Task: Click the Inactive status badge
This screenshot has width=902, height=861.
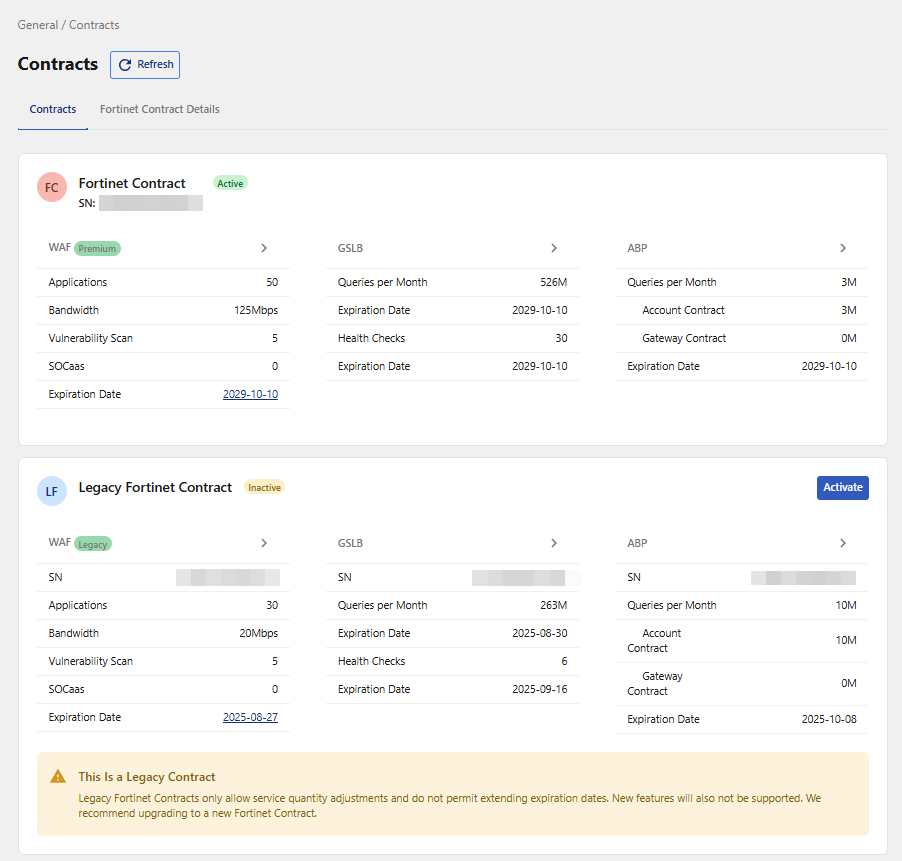Action: 265,488
